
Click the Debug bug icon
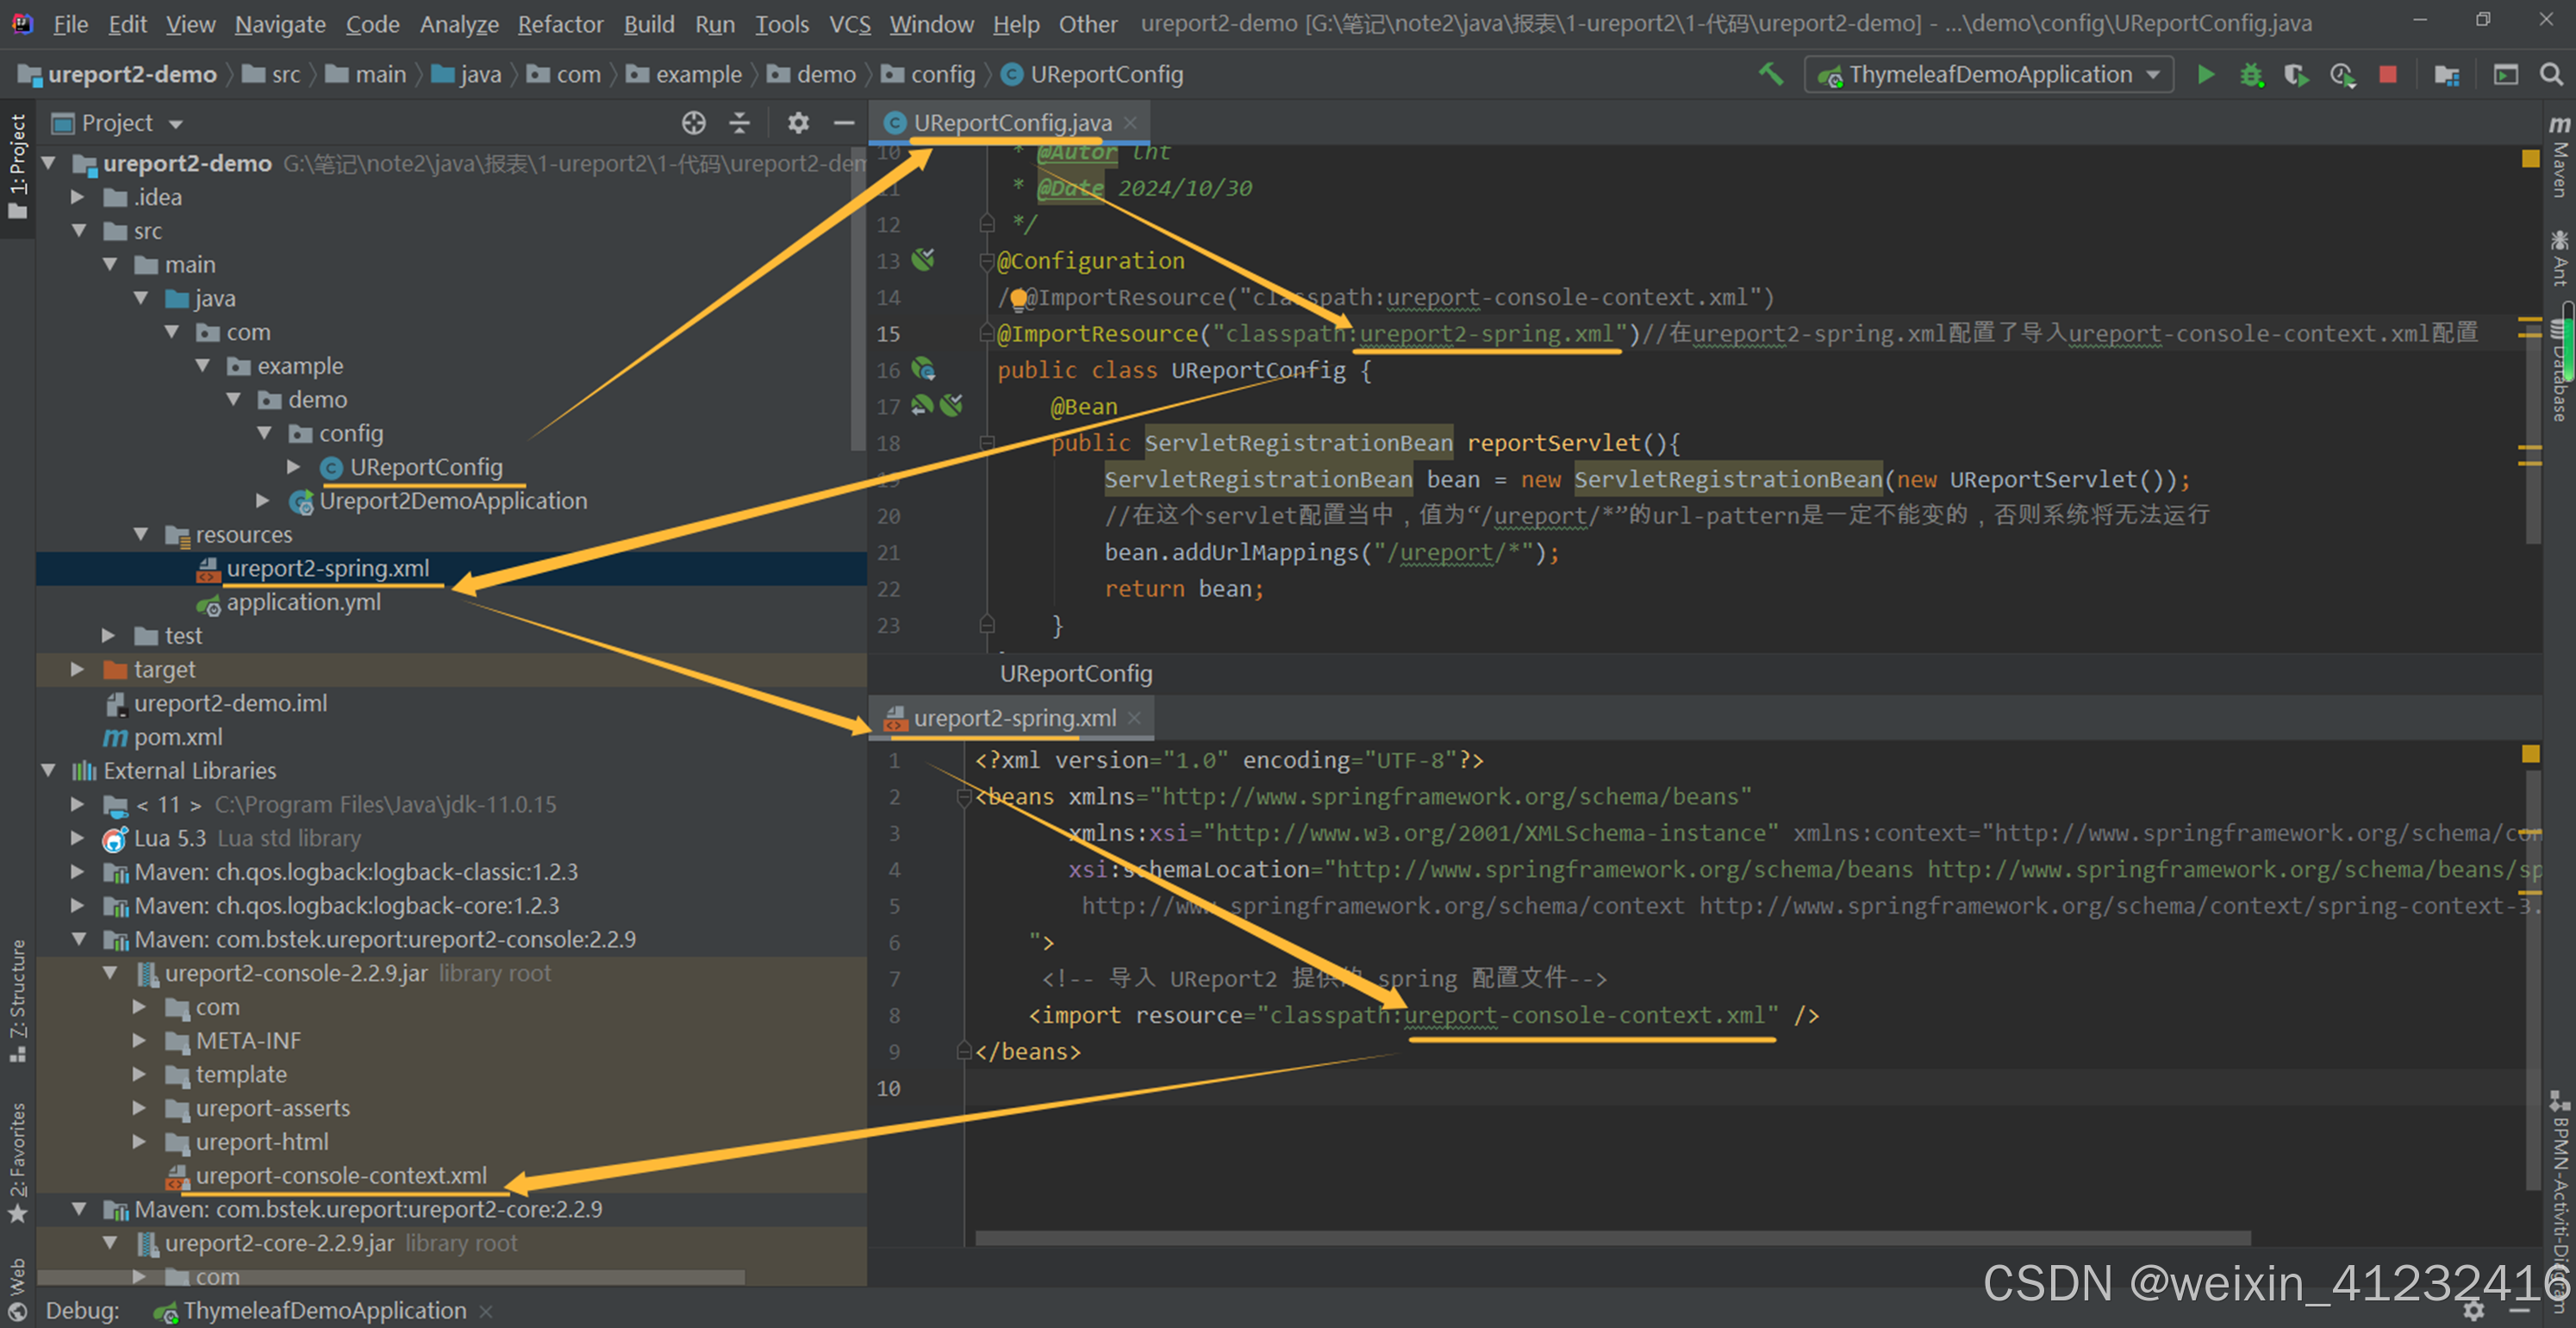click(2251, 75)
